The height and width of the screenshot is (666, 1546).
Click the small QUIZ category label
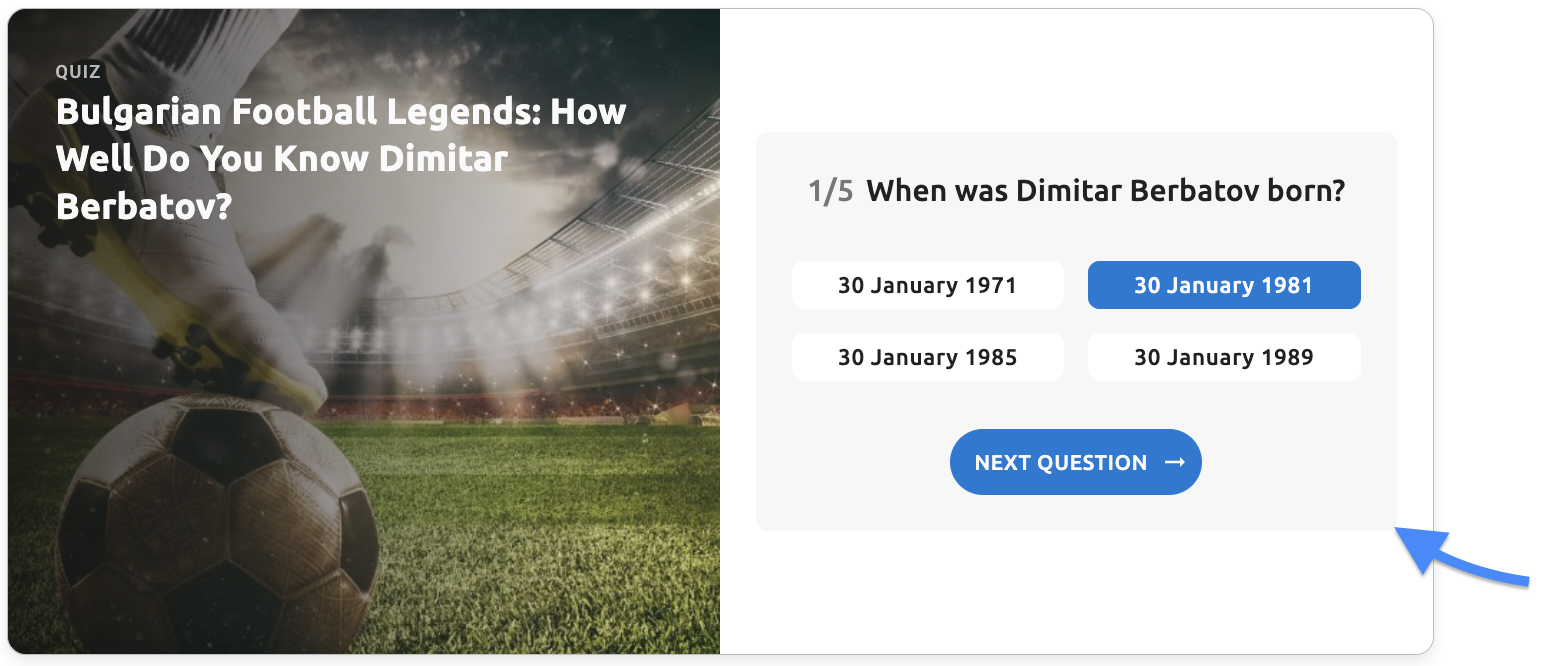click(x=78, y=72)
